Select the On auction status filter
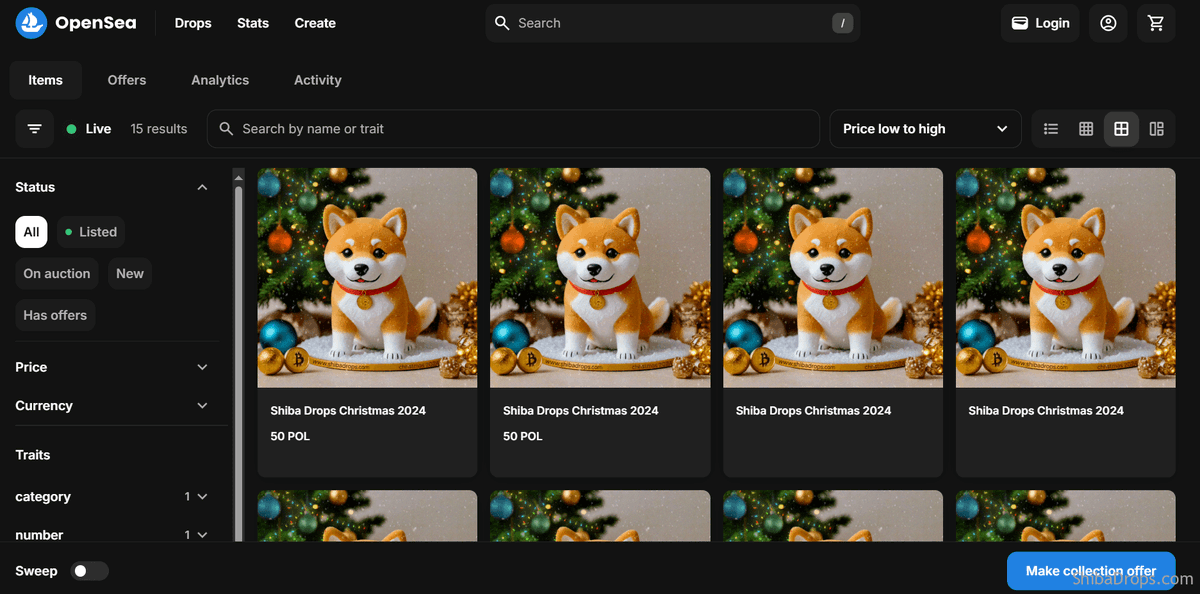 [57, 274]
